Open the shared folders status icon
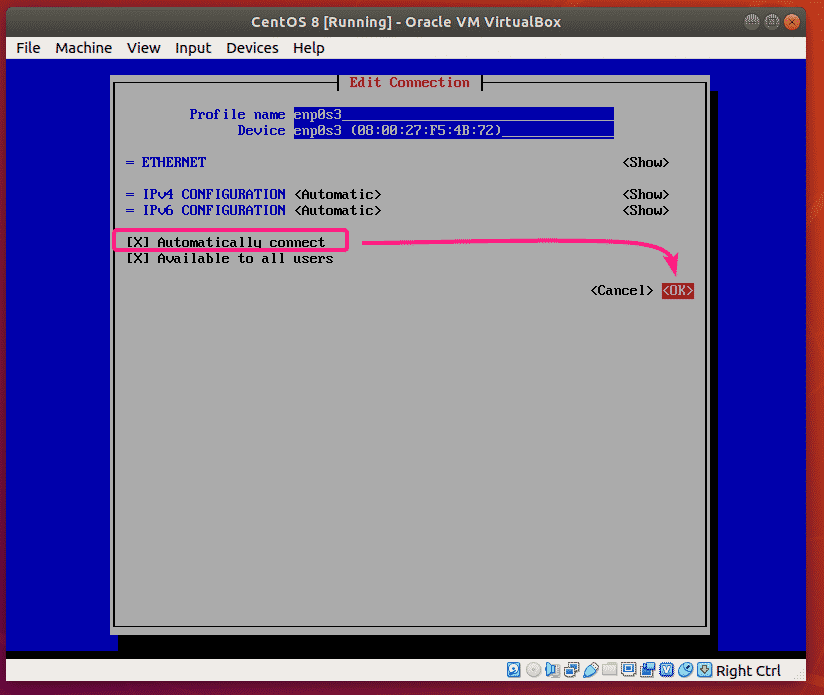The width and height of the screenshot is (824, 695). (610, 670)
